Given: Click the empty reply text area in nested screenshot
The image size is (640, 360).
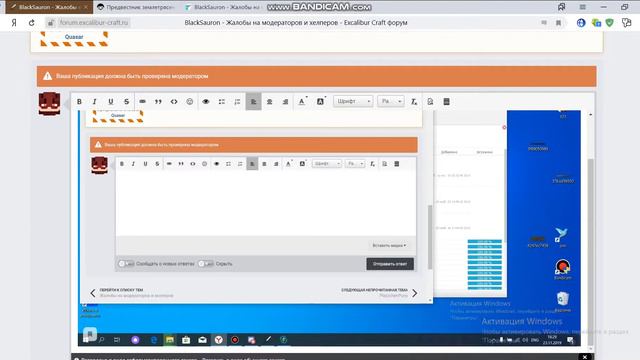Looking at the screenshot, I should [266, 203].
